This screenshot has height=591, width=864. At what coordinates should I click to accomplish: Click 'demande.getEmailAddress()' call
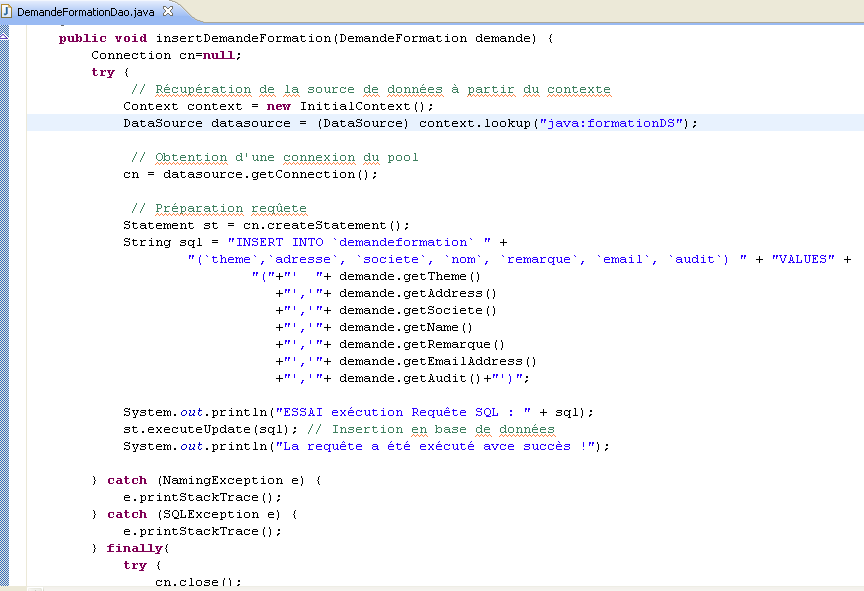[438, 362]
